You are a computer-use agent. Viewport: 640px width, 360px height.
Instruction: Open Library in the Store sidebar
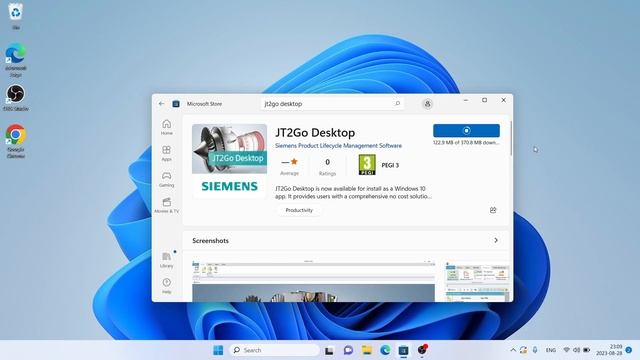(167, 260)
